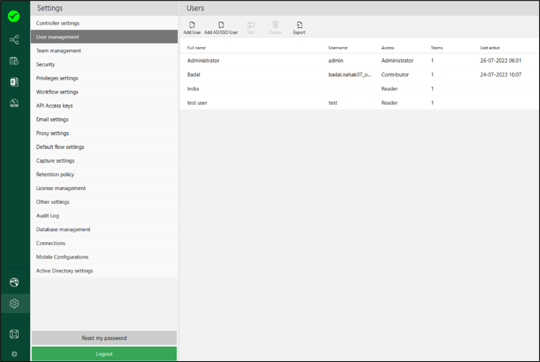The width and height of the screenshot is (540, 362).
Task: Click the globe icon in sidebar
Action: pyautogui.click(x=14, y=282)
